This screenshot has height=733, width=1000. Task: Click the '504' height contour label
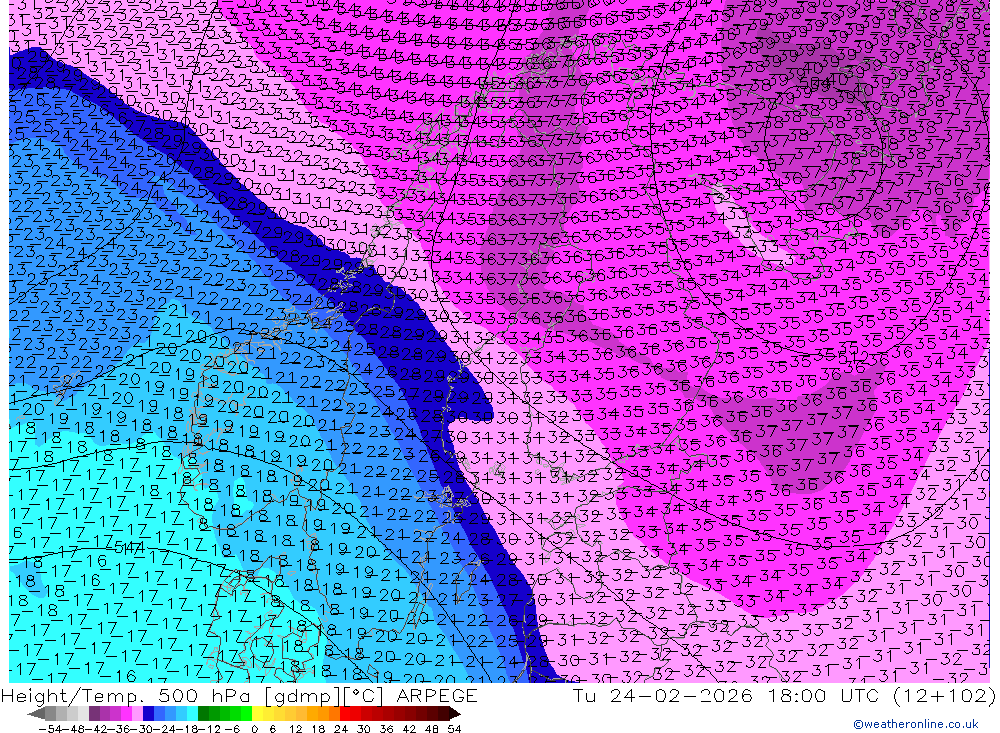(x=814, y=83)
